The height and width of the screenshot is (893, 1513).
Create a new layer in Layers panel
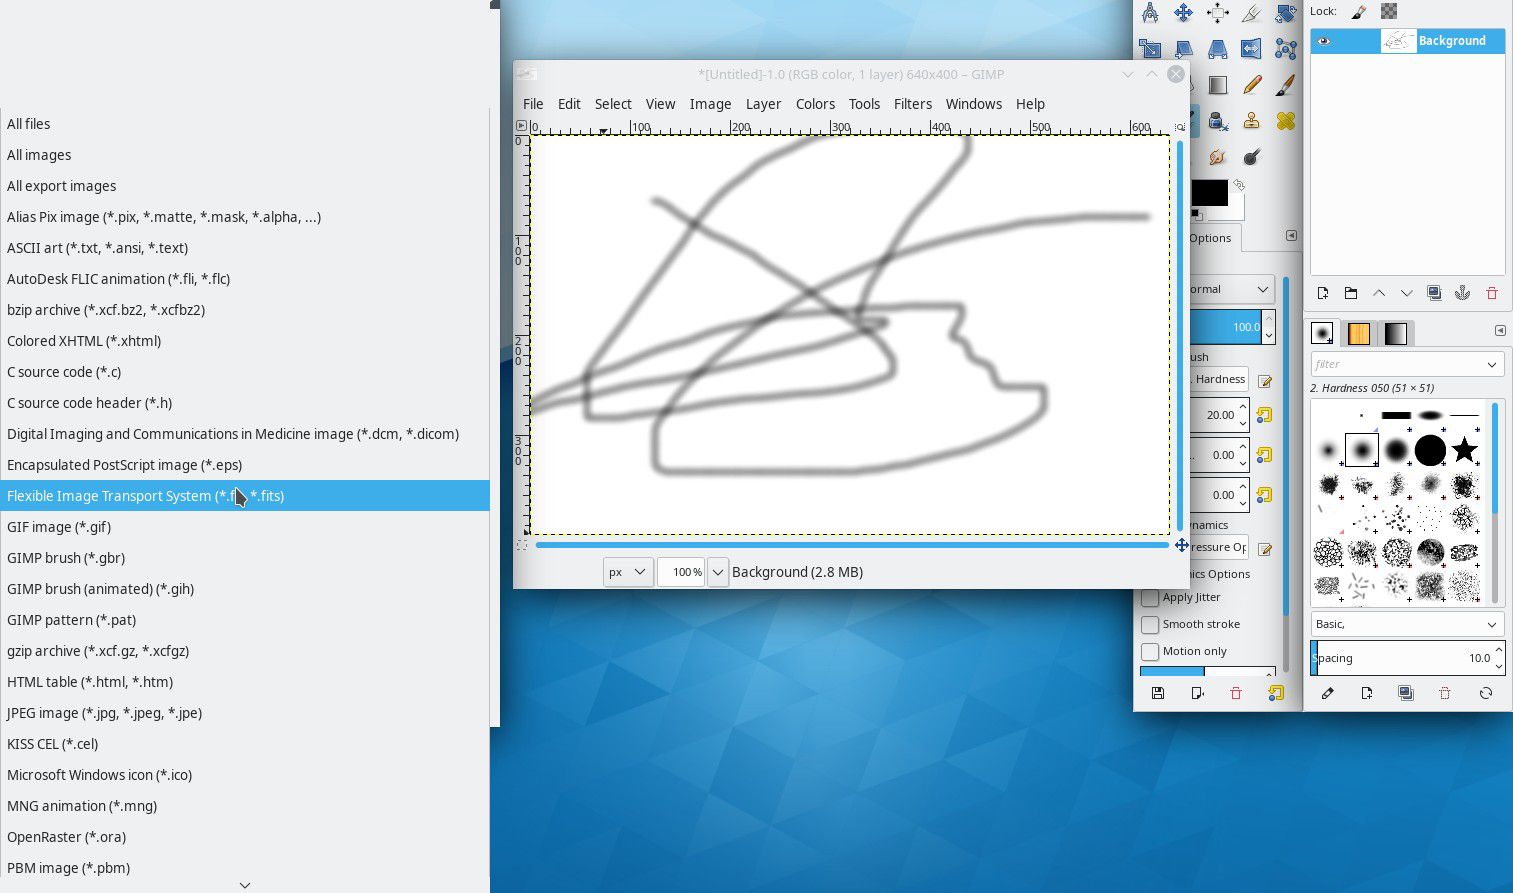point(1323,293)
